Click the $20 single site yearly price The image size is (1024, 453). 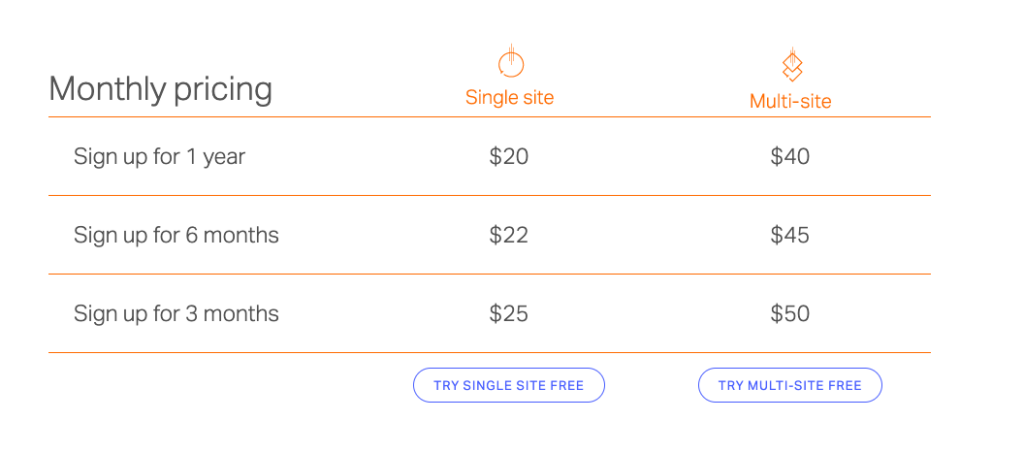[x=509, y=157]
